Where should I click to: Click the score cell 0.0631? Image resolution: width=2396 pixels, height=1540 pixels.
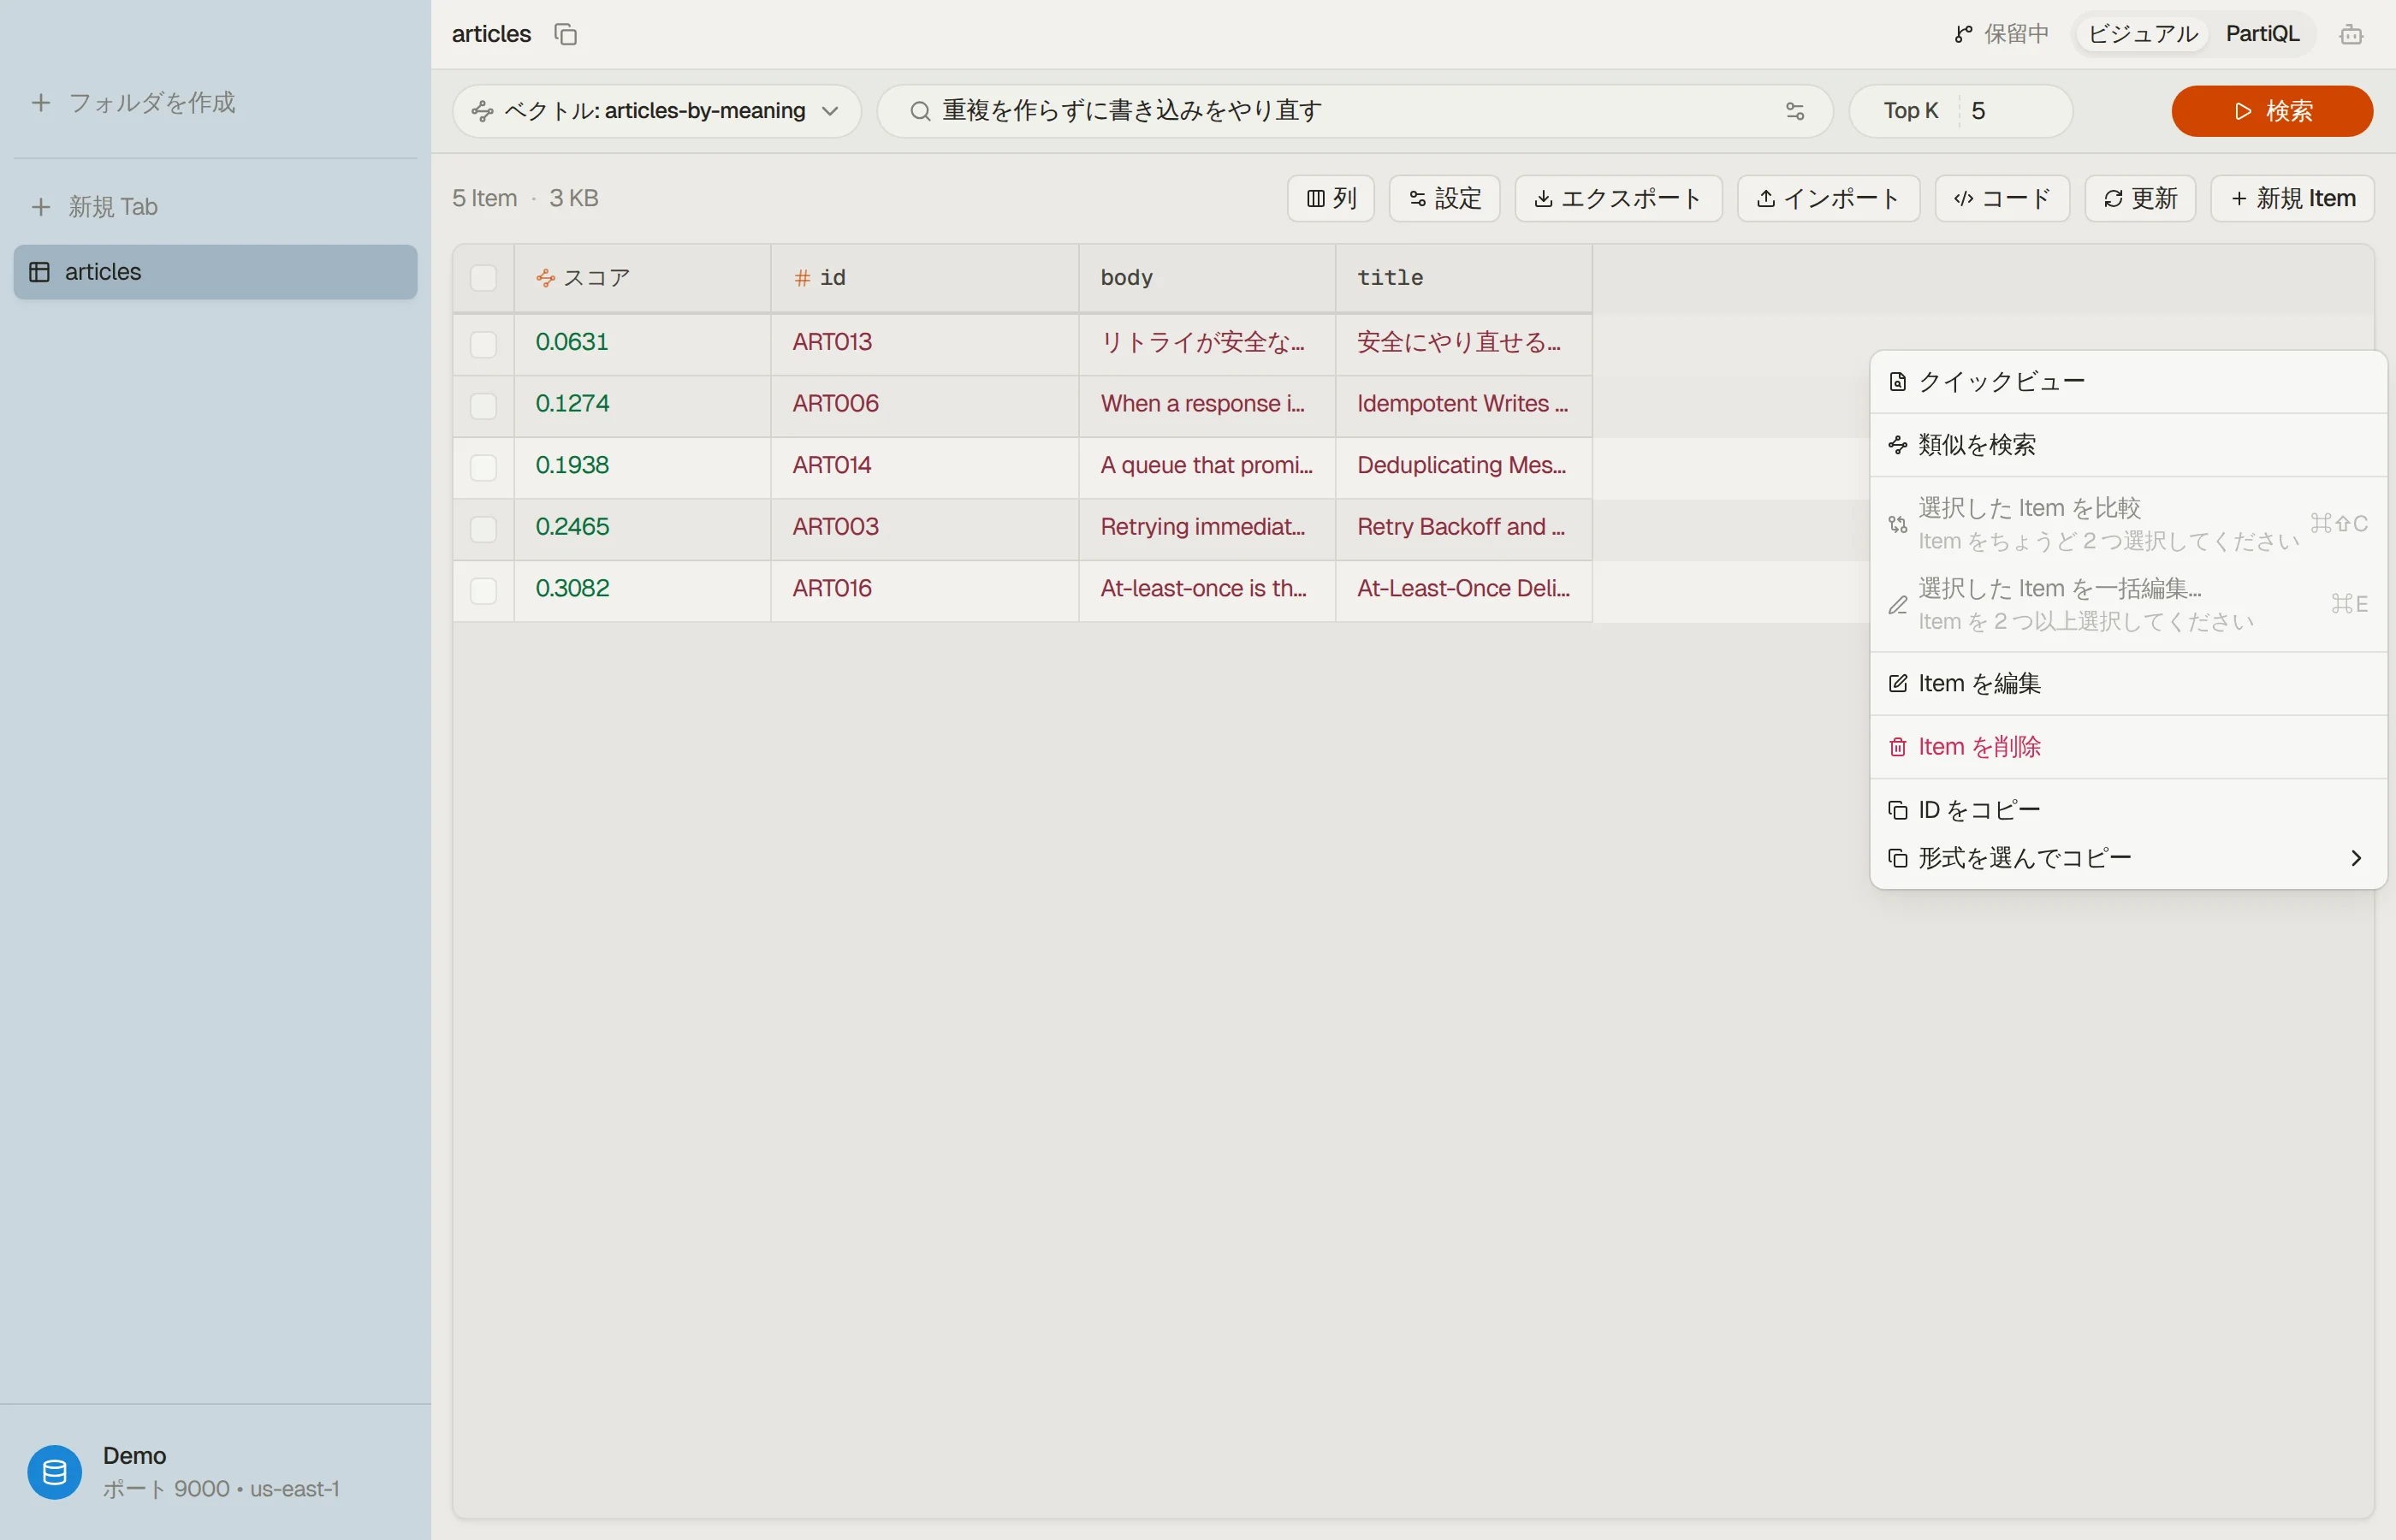tap(642, 344)
